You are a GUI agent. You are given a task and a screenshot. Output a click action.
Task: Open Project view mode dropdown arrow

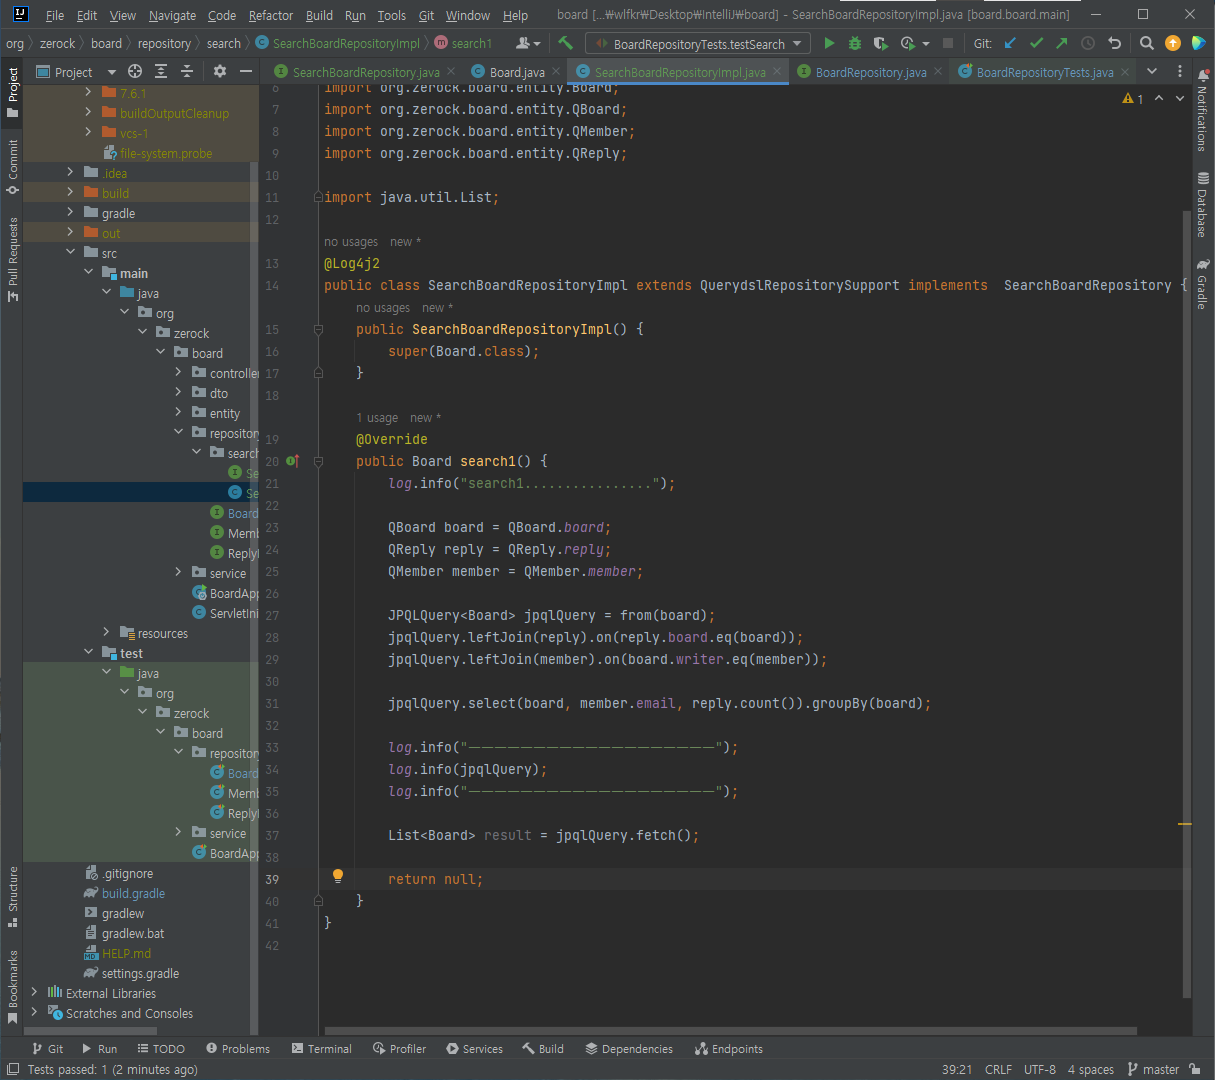coord(111,72)
